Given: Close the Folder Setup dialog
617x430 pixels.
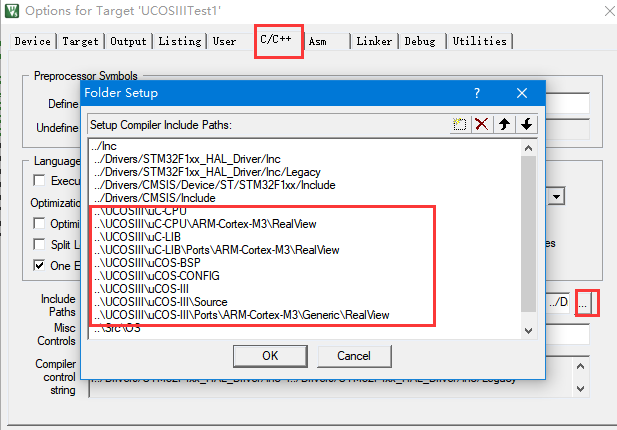Looking at the screenshot, I should click(x=522, y=93).
